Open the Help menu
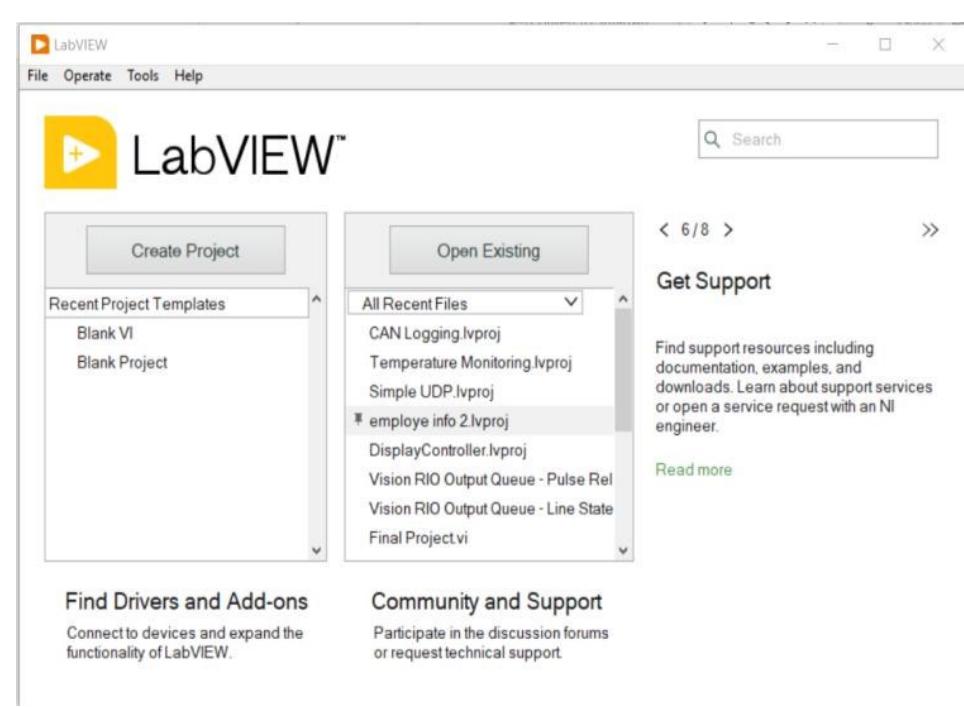Screen dimensions: 964x707 coord(188,76)
